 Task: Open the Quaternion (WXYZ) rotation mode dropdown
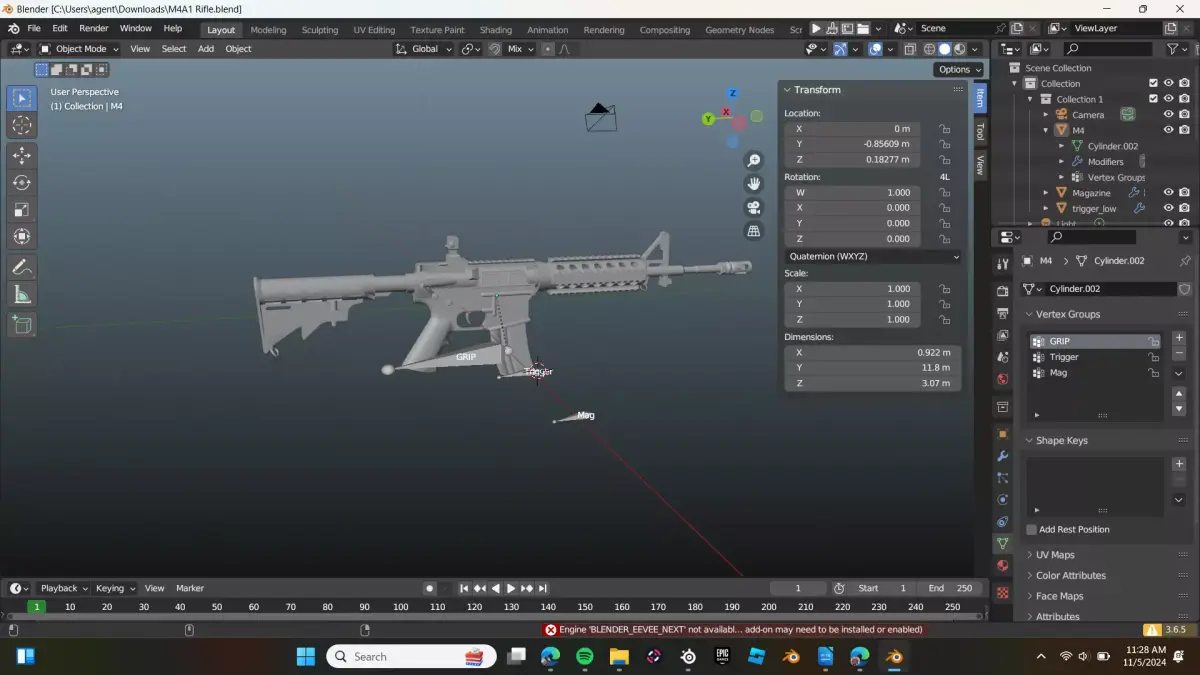pyautogui.click(x=873, y=256)
